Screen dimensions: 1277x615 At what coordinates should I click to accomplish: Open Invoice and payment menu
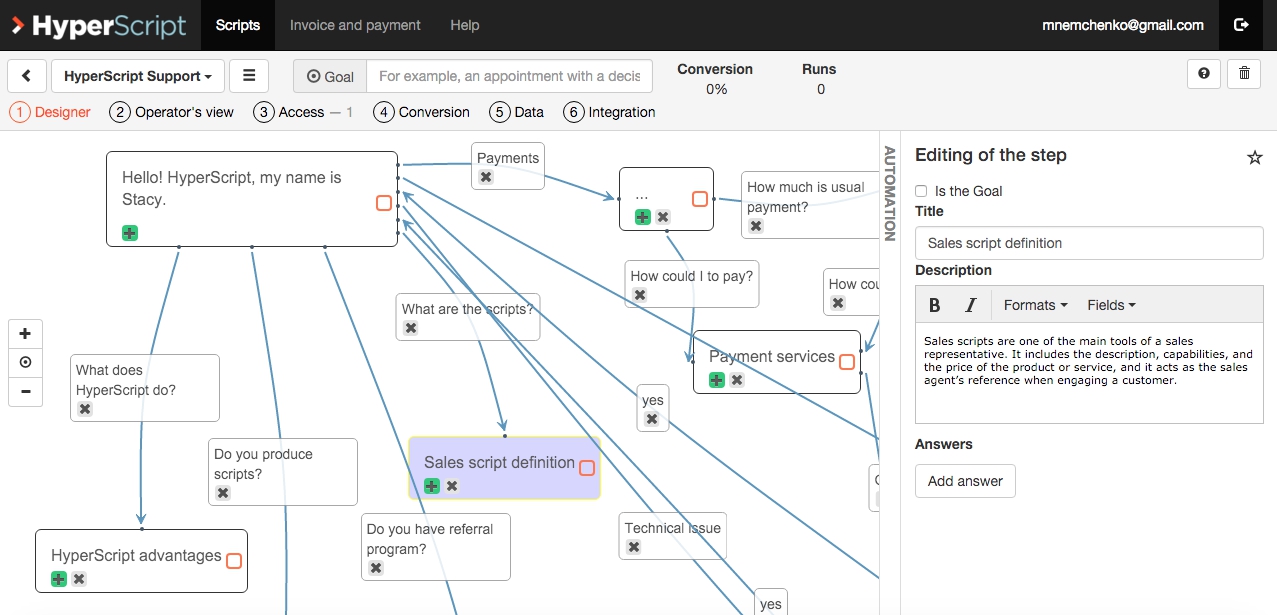click(355, 25)
